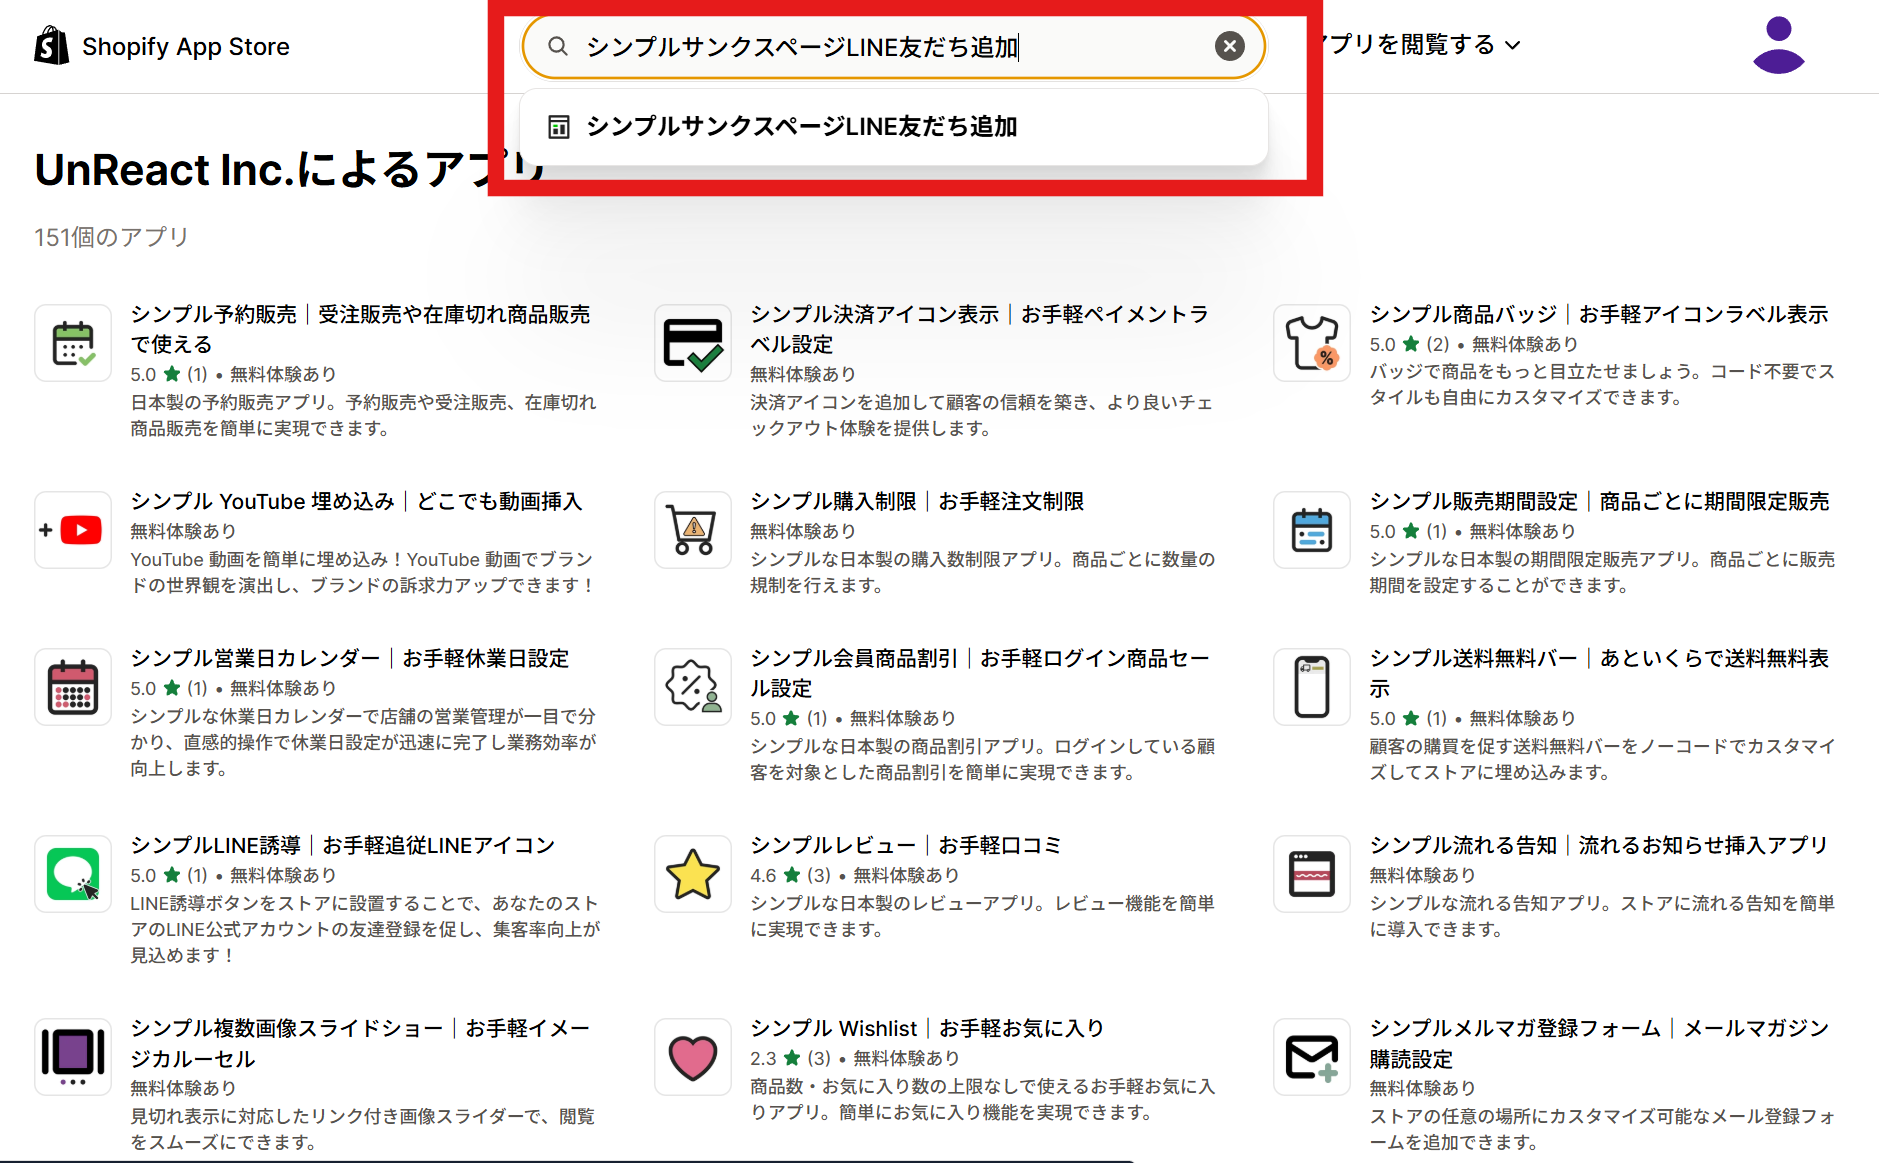The width and height of the screenshot is (1879, 1163).
Task: Open the シンプル送料無料バー phone icon
Action: click(1312, 687)
